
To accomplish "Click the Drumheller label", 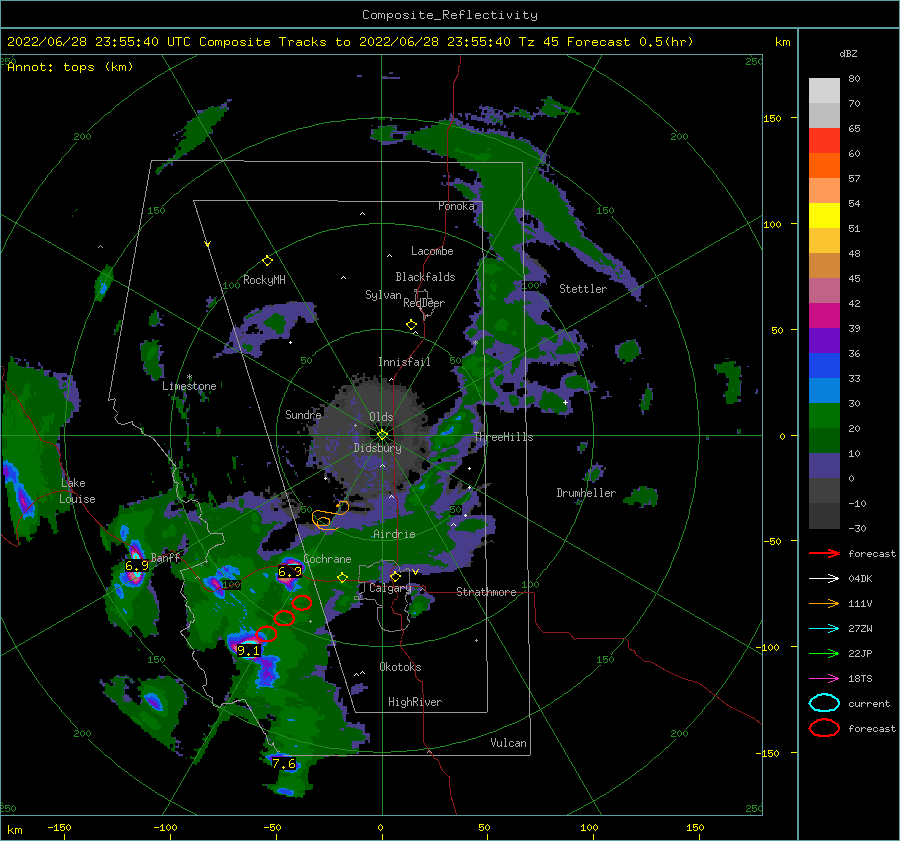I will pyautogui.click(x=586, y=493).
